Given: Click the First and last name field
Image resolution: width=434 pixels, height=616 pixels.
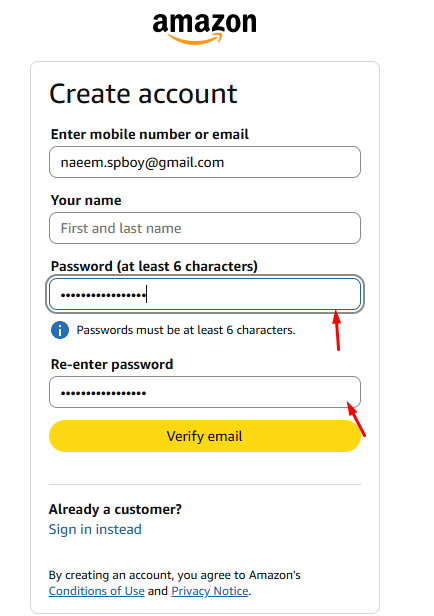Looking at the screenshot, I should pyautogui.click(x=205, y=228).
